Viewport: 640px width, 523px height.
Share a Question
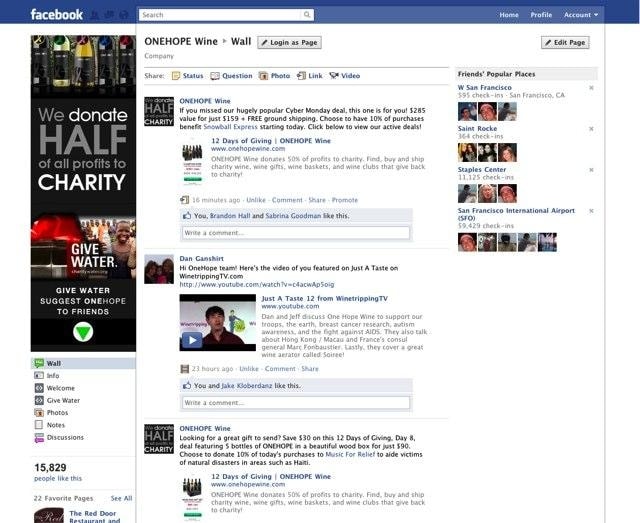(x=231, y=76)
